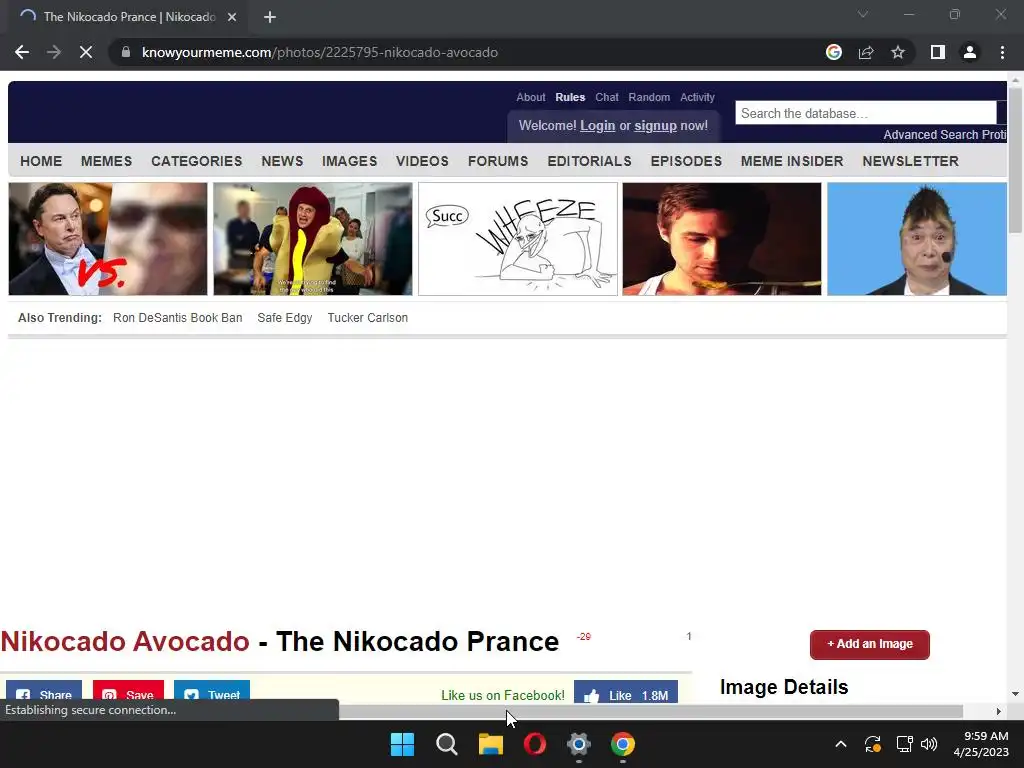The image size is (1024, 768).
Task: Click the browser forward arrow
Action: [x=54, y=52]
